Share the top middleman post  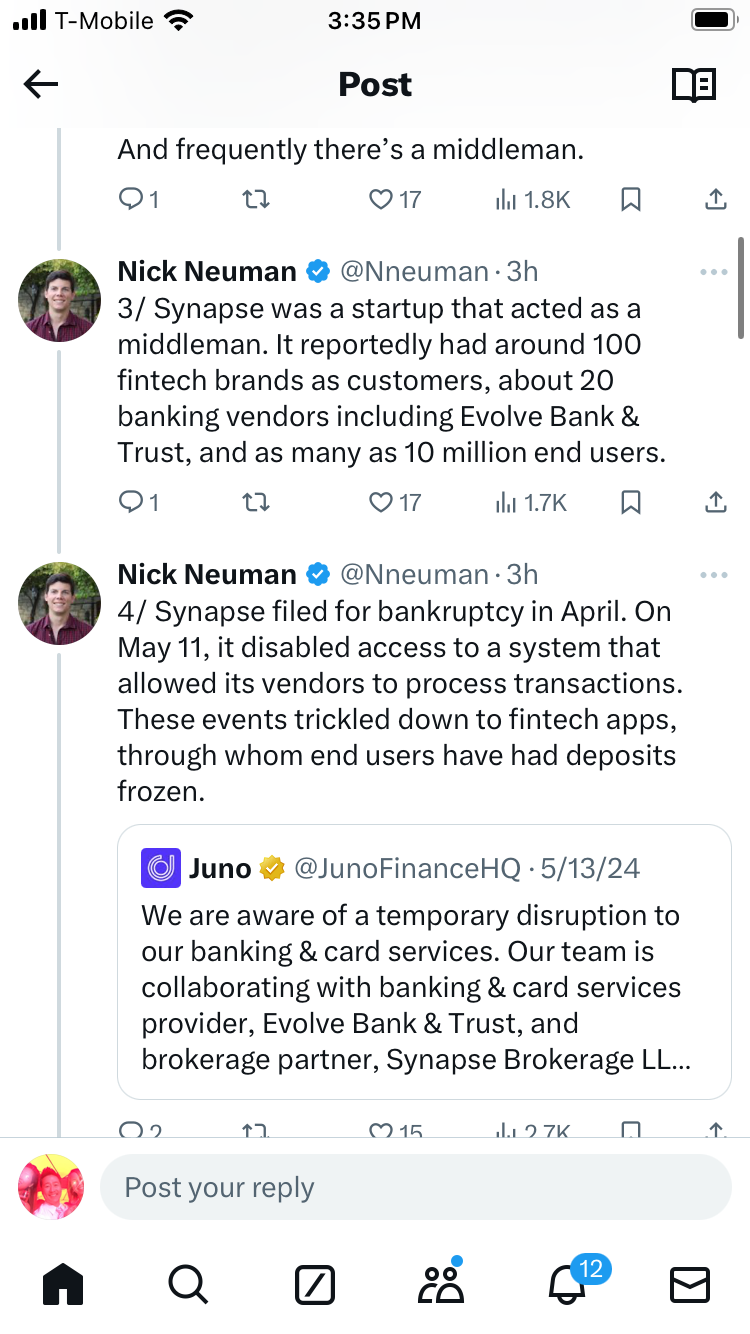715,200
